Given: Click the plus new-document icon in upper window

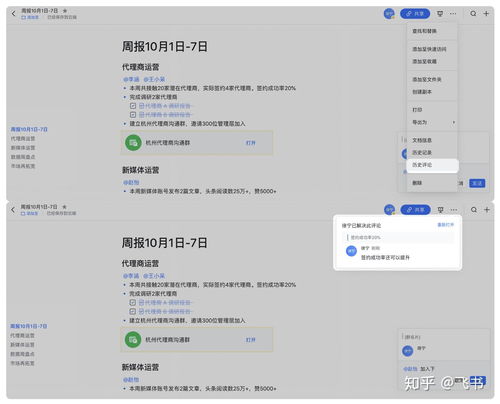Looking at the screenshot, I should (x=486, y=14).
